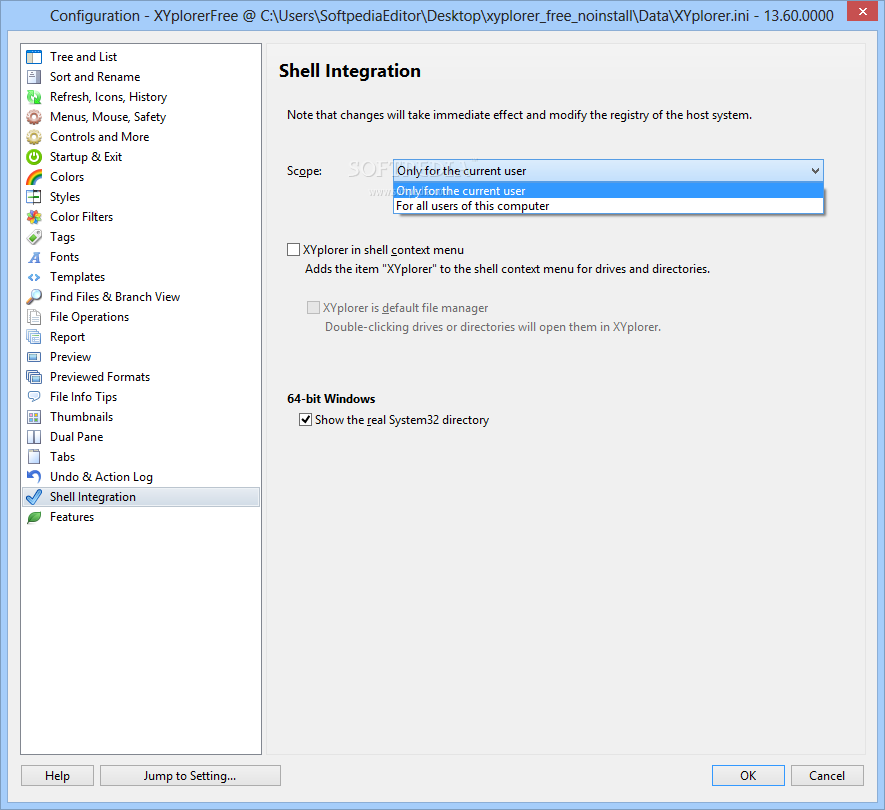Click the Features leaf icon

[34, 517]
